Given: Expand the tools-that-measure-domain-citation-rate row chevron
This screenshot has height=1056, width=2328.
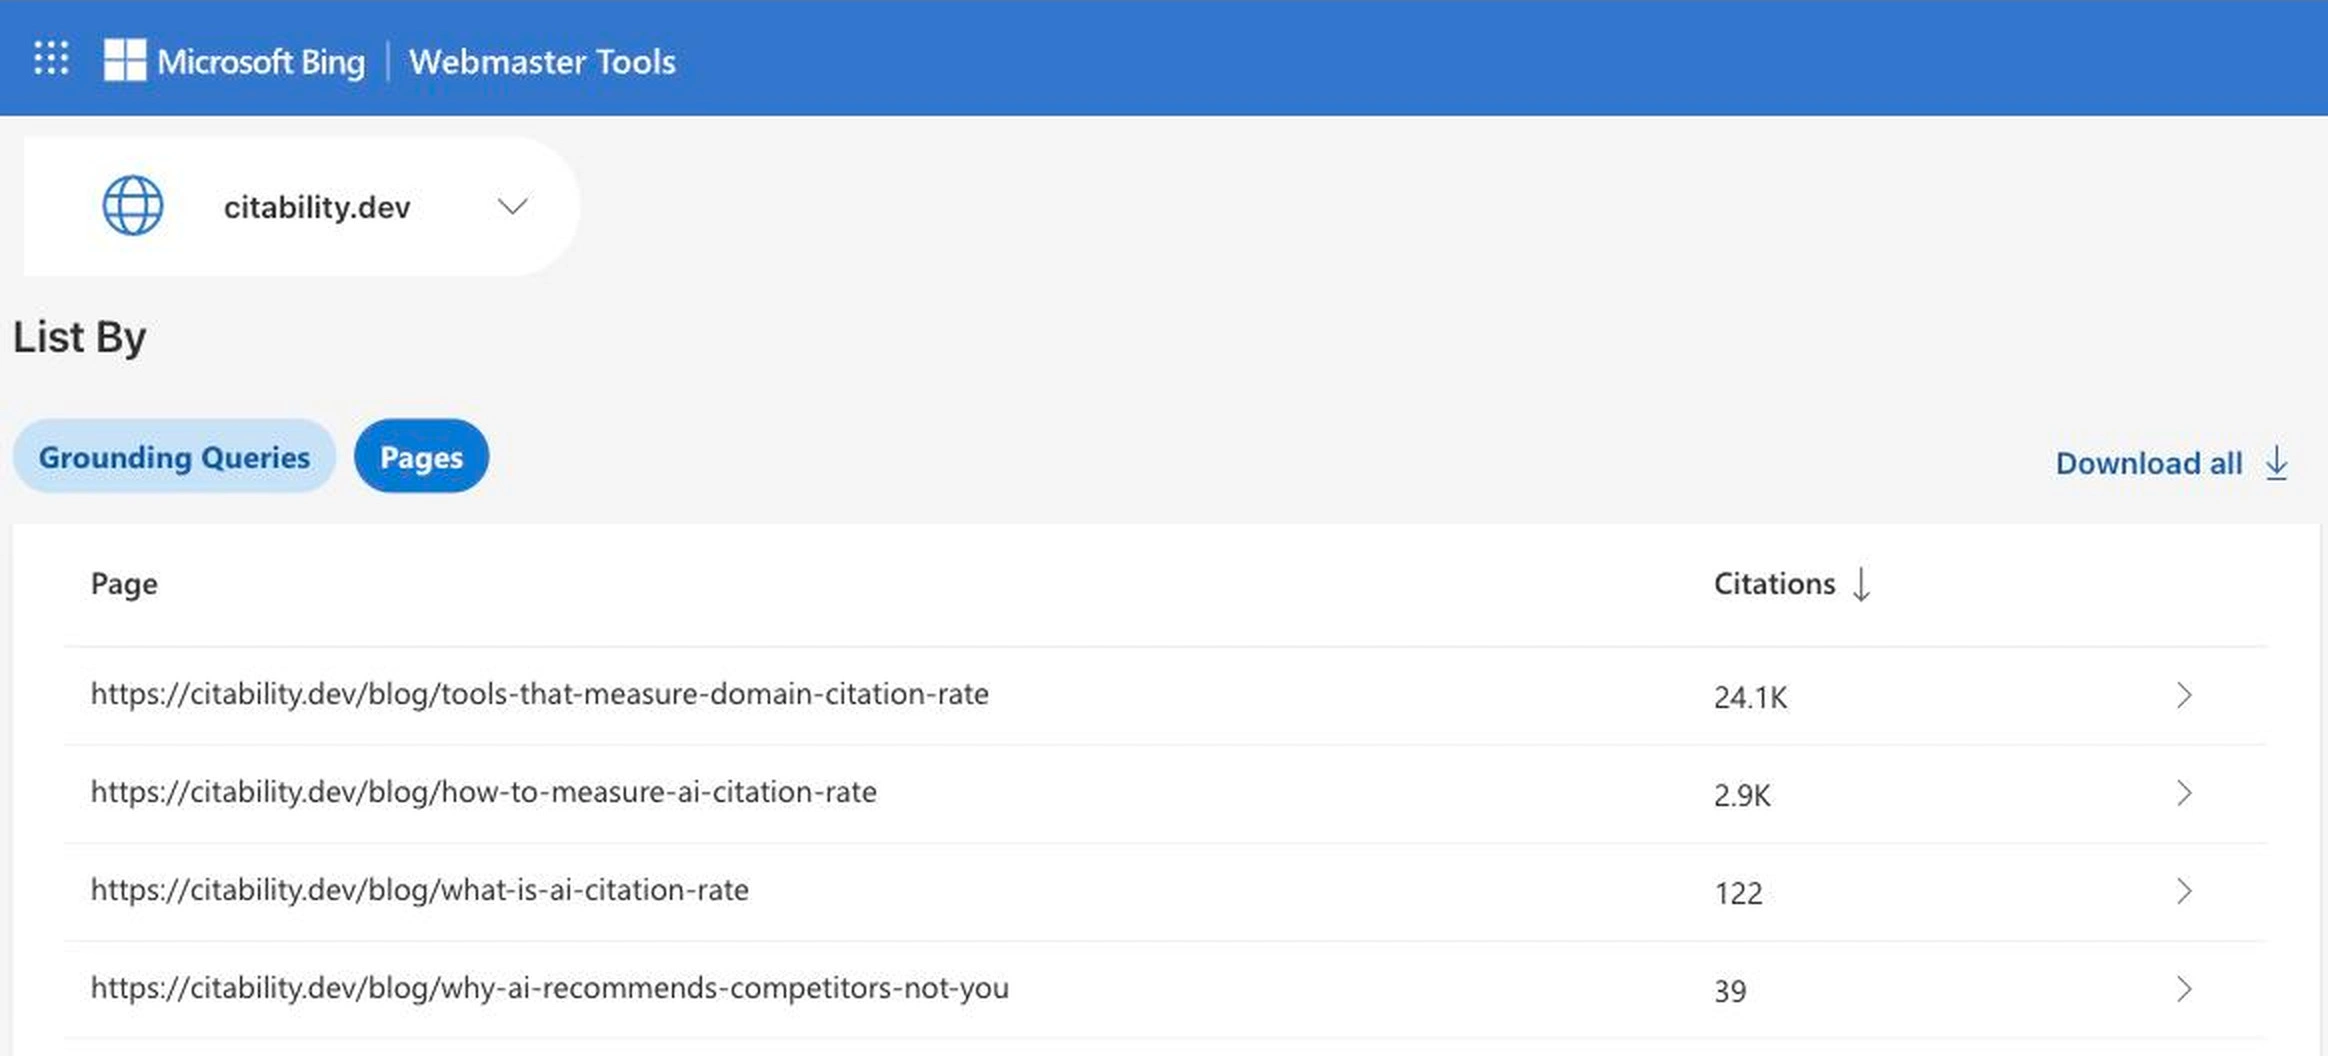Looking at the screenshot, I should (2184, 695).
